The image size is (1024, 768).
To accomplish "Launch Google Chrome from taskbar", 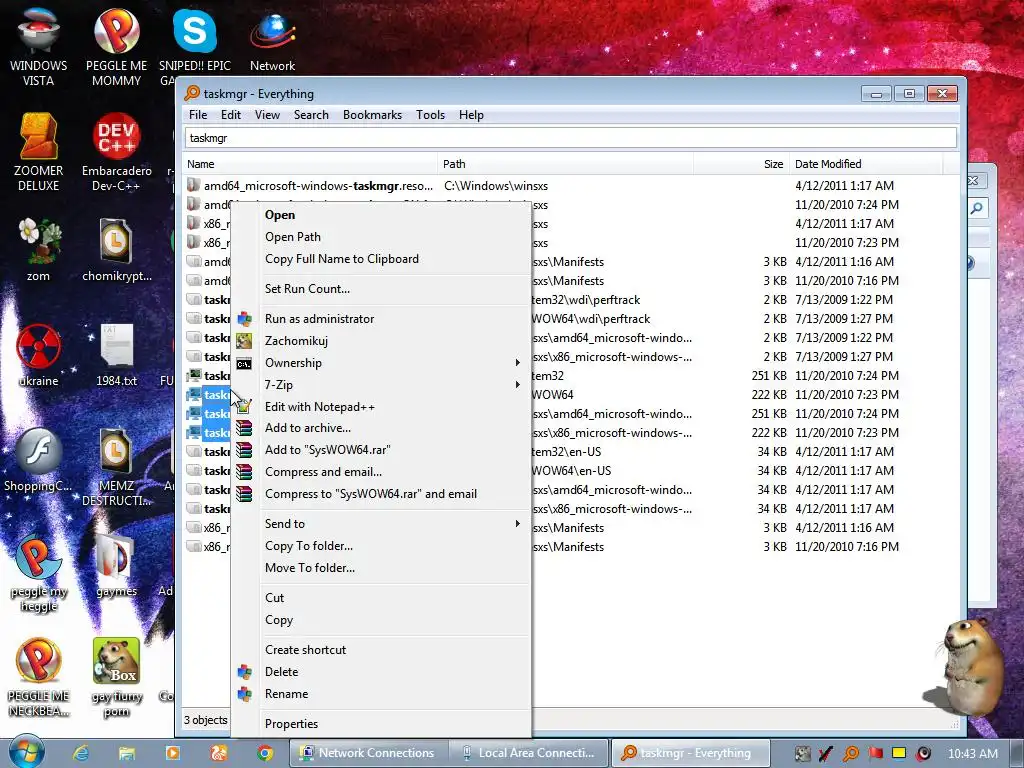I will click(x=264, y=753).
